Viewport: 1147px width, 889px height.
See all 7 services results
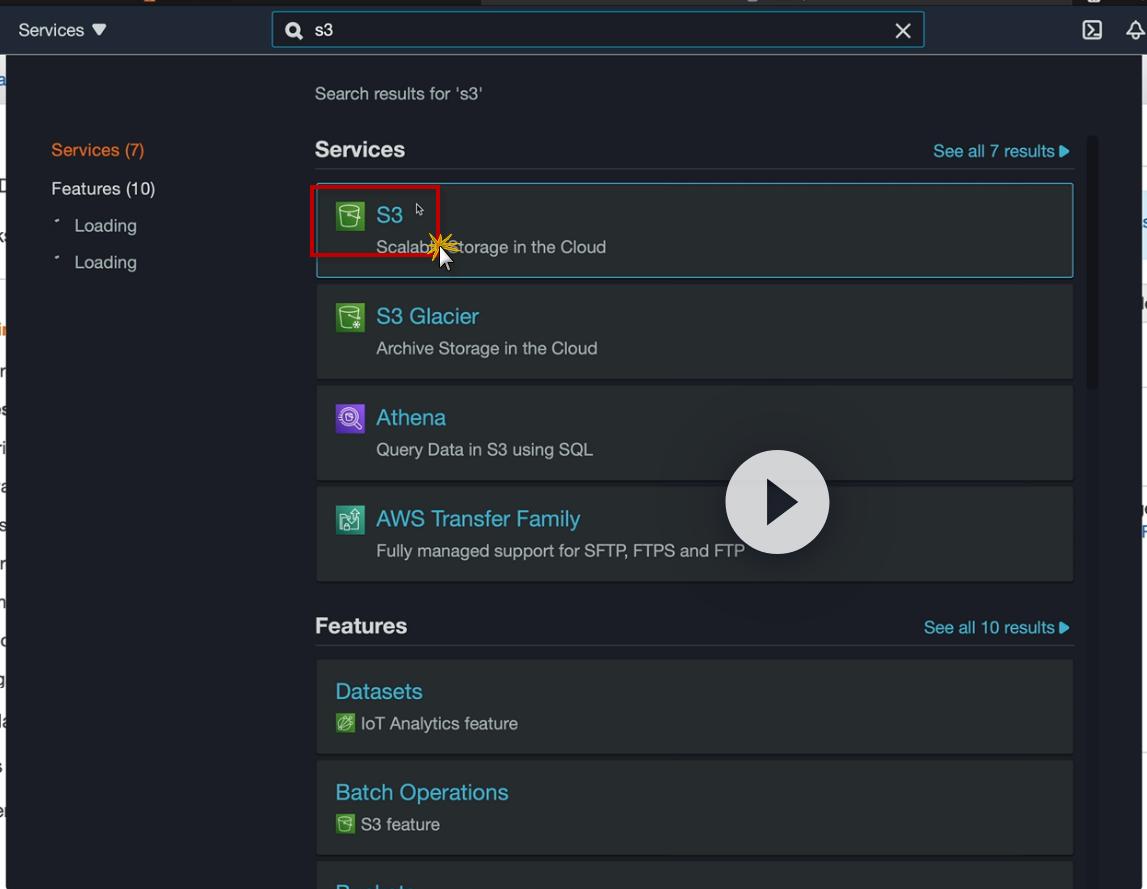point(1001,151)
